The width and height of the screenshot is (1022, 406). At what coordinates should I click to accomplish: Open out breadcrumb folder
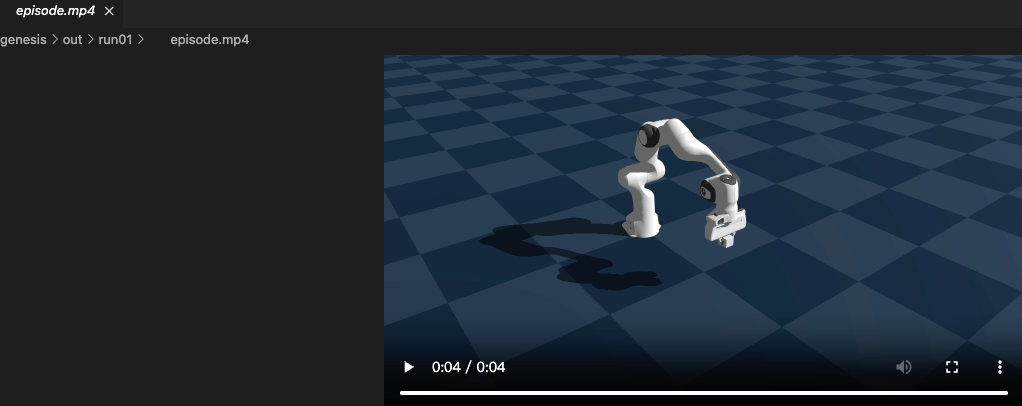click(72, 40)
